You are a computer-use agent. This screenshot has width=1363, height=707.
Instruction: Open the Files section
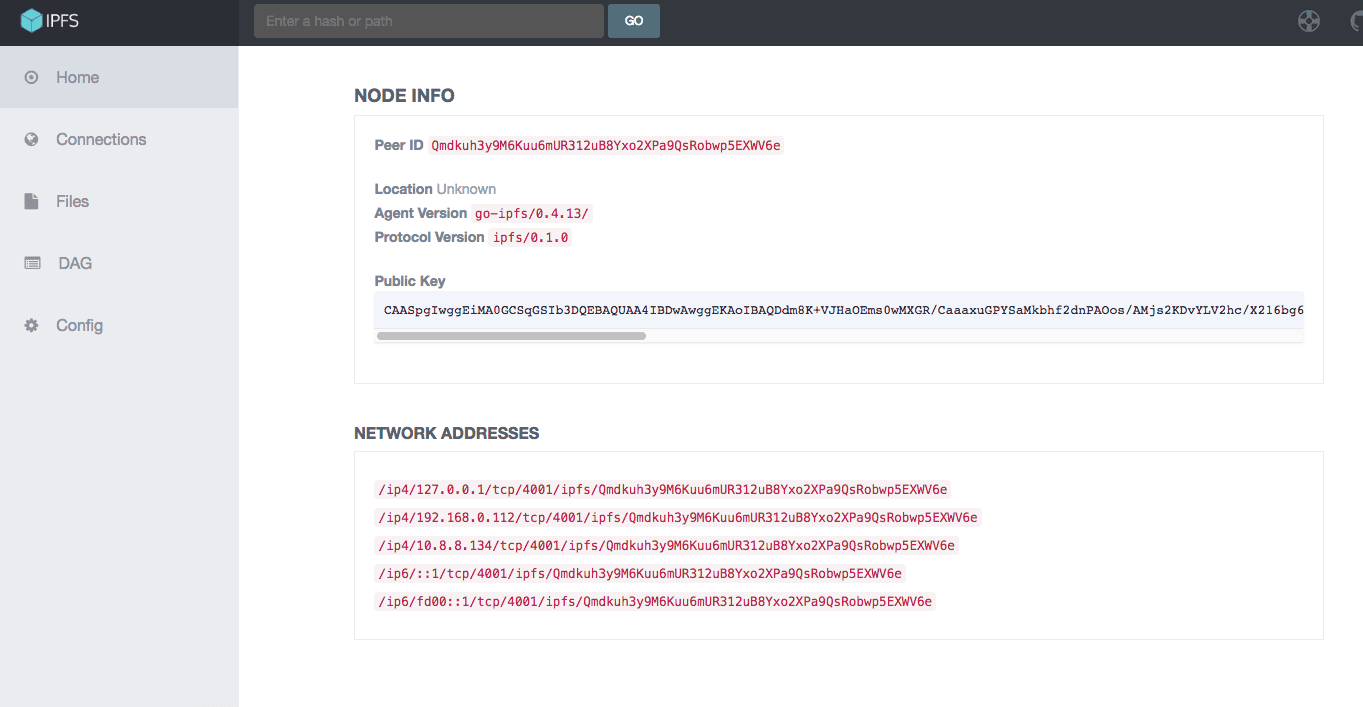click(119, 201)
